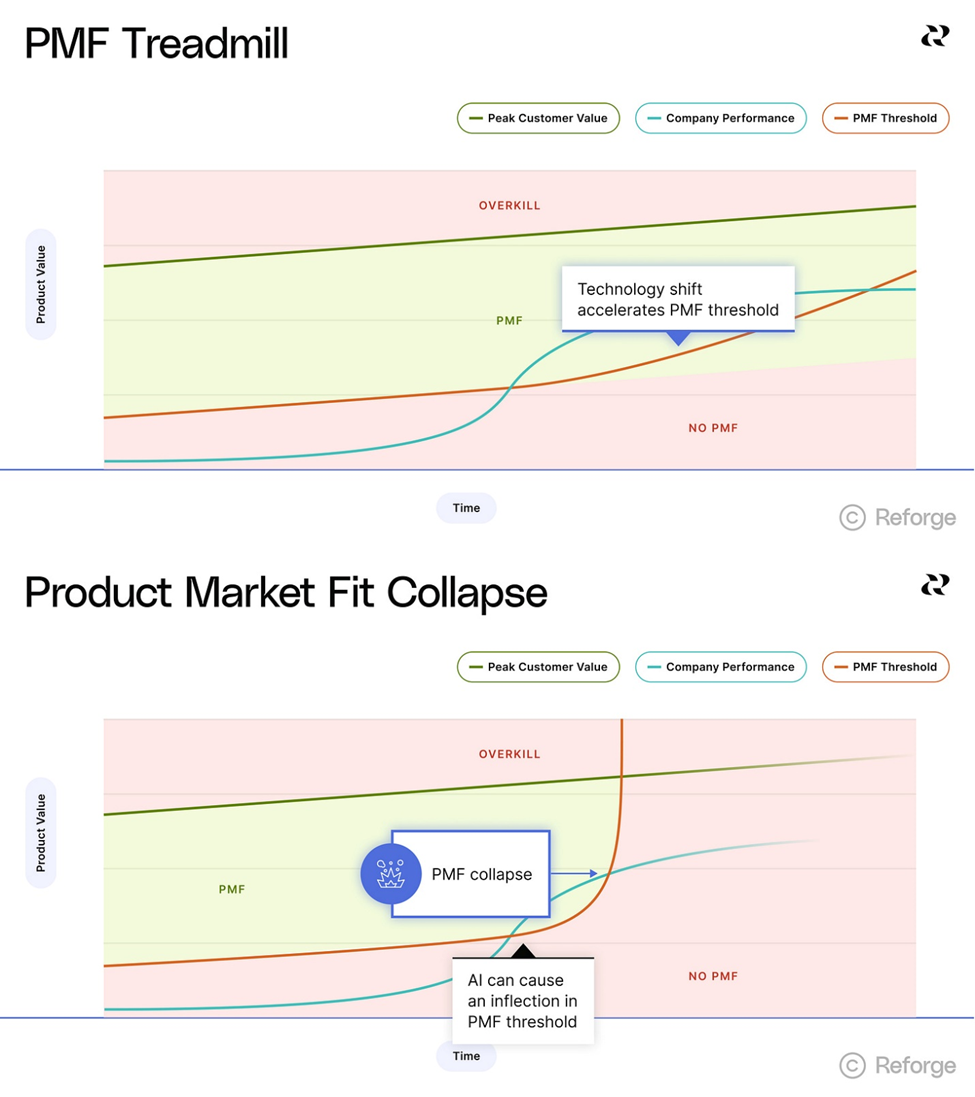The width and height of the screenshot is (975, 1097).
Task: Click the black triangle pointer above the AI inflection callout
Action: pos(523,949)
